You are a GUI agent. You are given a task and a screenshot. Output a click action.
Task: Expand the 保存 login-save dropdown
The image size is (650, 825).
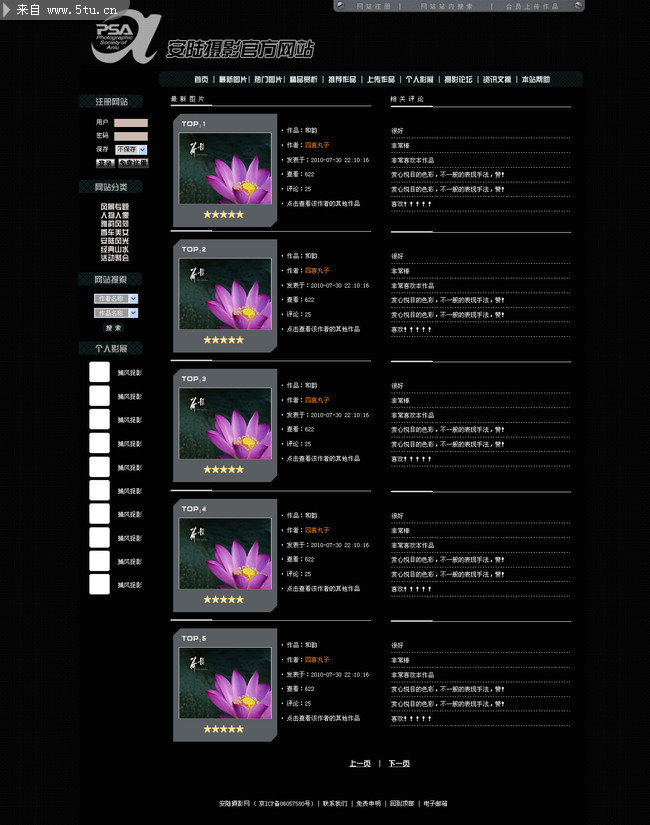pos(131,149)
